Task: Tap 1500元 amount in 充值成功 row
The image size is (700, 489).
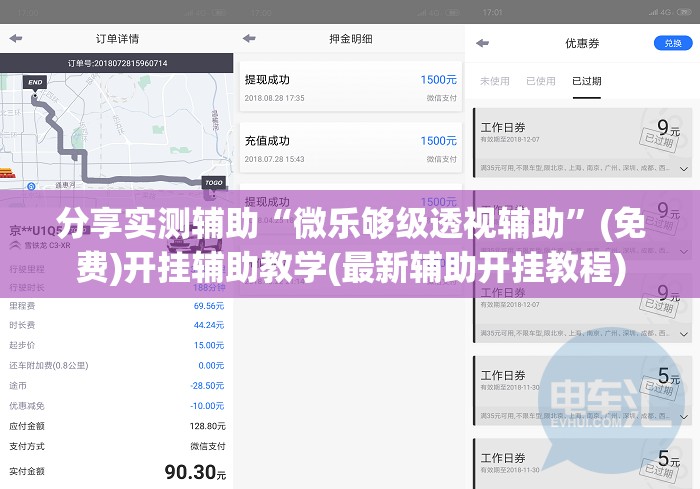Action: [438, 141]
